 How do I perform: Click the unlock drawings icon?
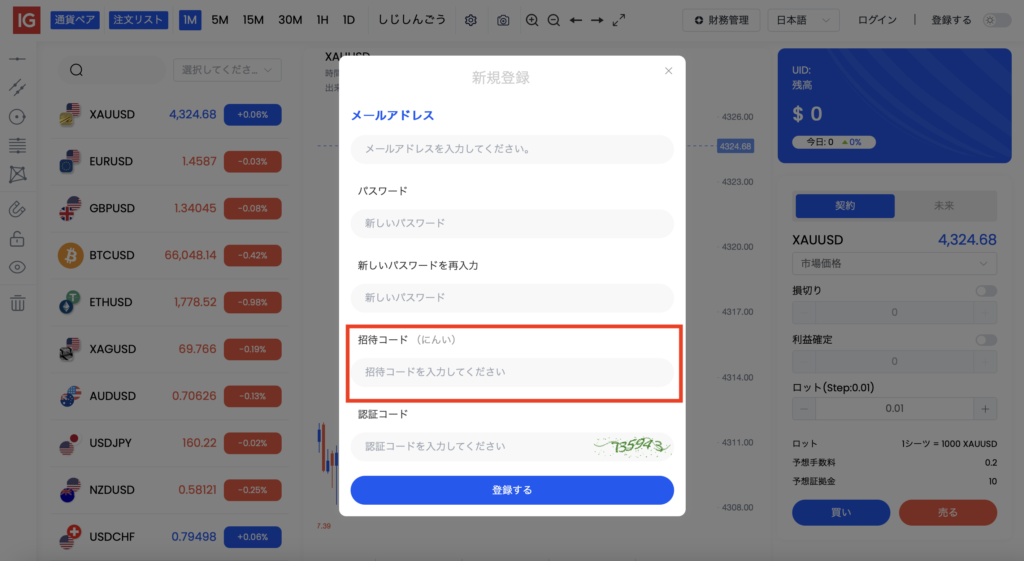tap(18, 238)
